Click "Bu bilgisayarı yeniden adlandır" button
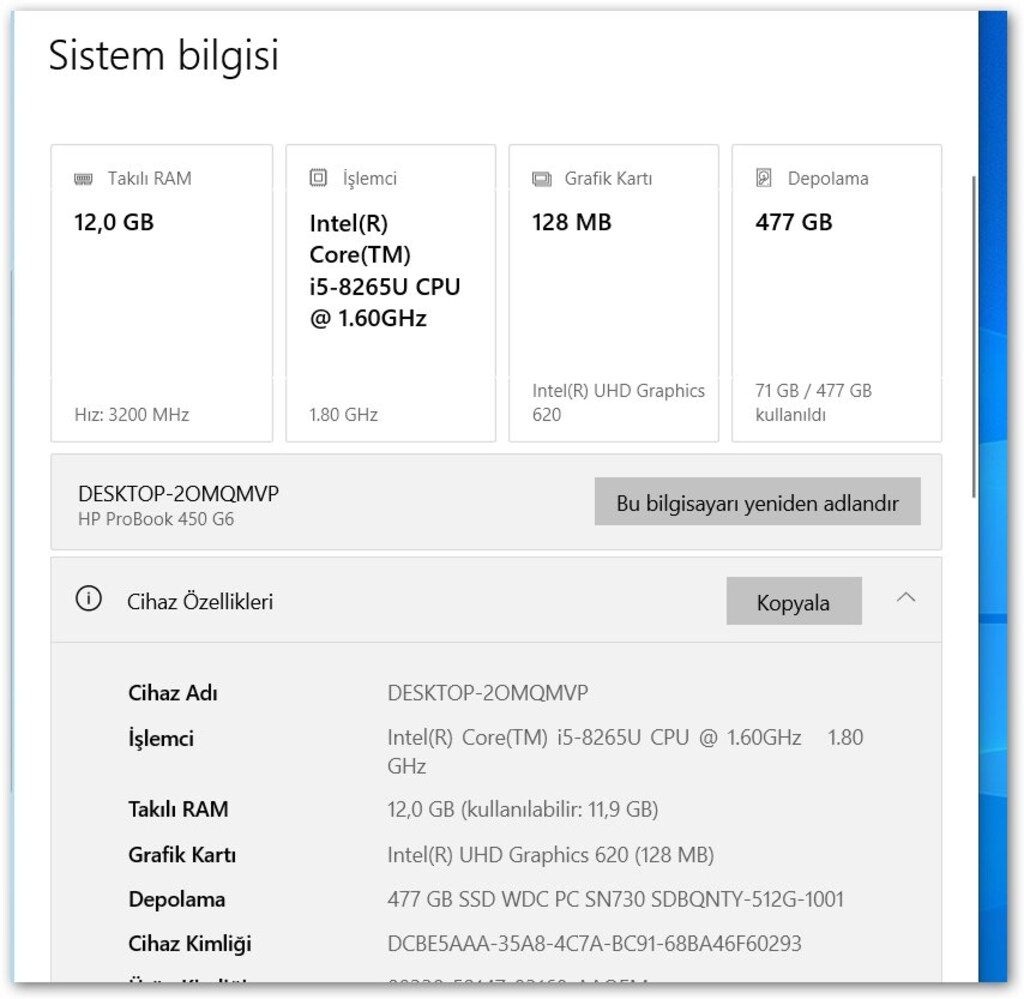Screen dimensions: 1024x999 [758, 501]
